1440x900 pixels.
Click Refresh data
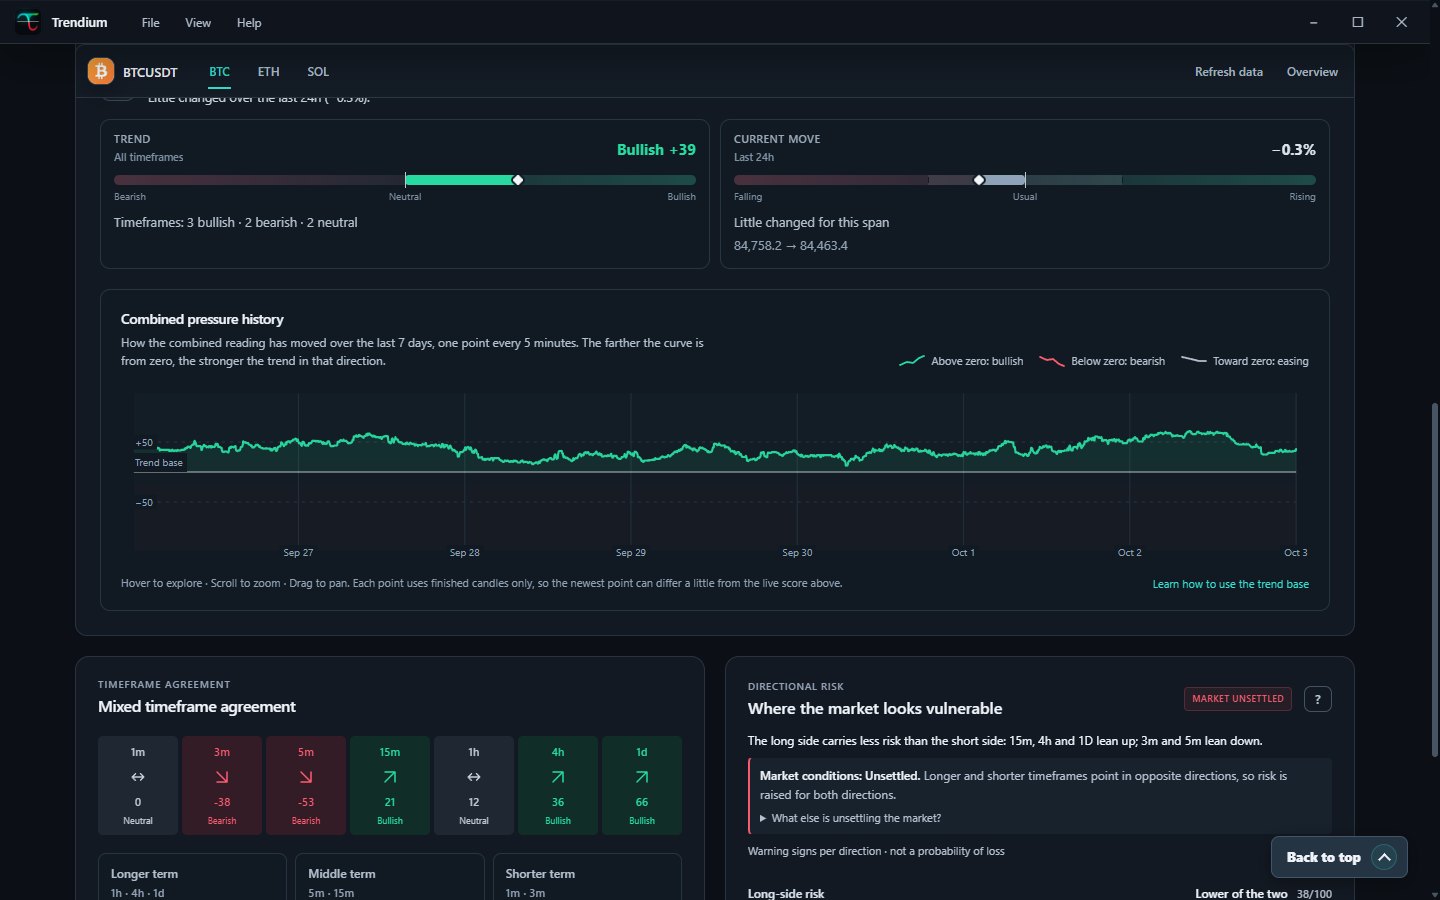point(1228,72)
